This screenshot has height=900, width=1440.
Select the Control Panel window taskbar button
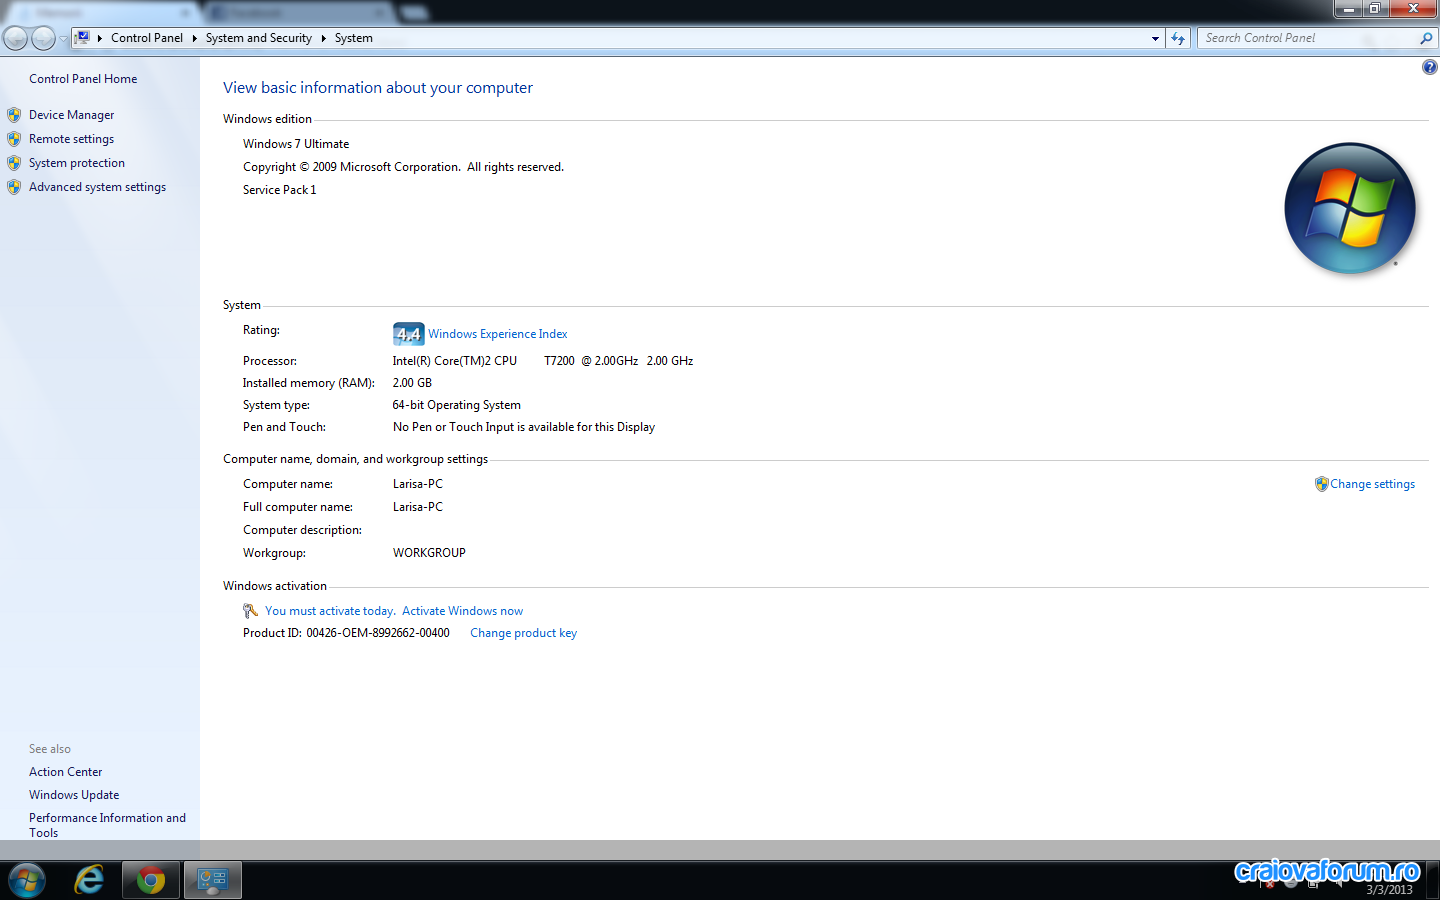point(213,880)
